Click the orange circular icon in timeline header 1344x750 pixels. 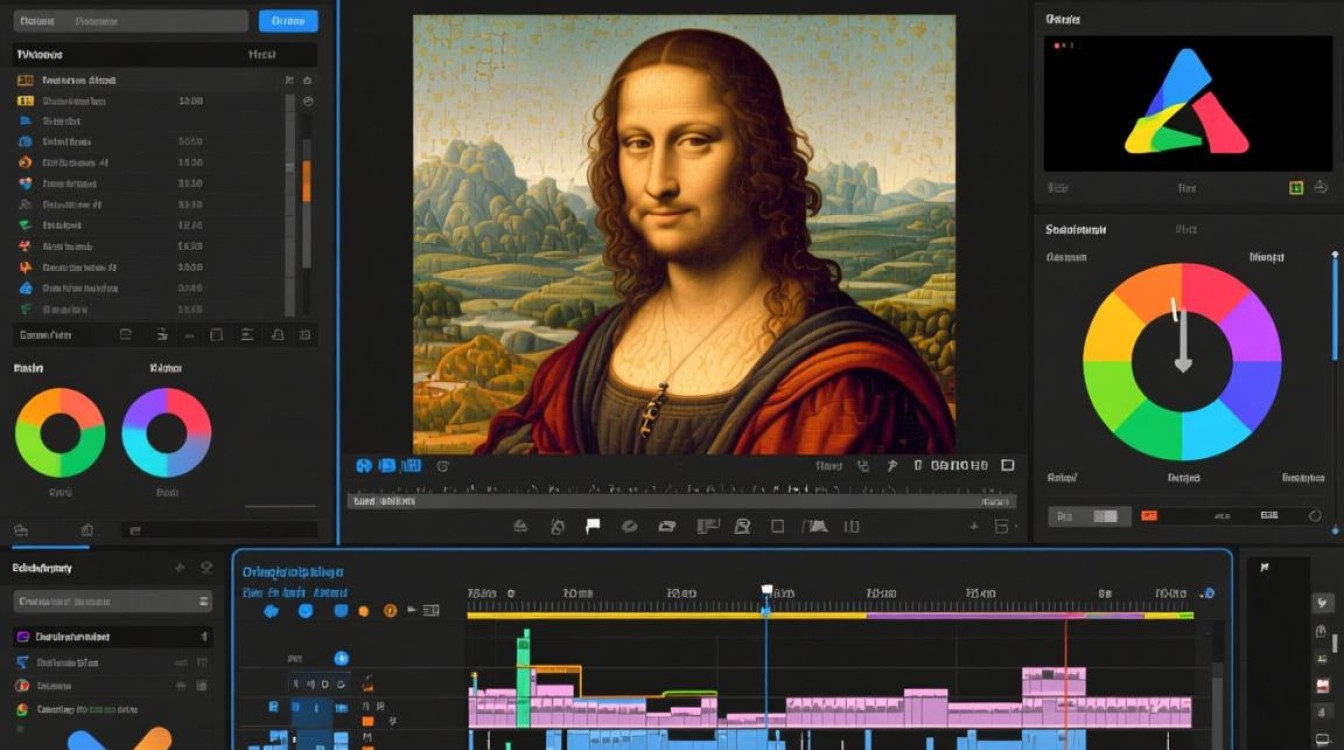click(390, 610)
